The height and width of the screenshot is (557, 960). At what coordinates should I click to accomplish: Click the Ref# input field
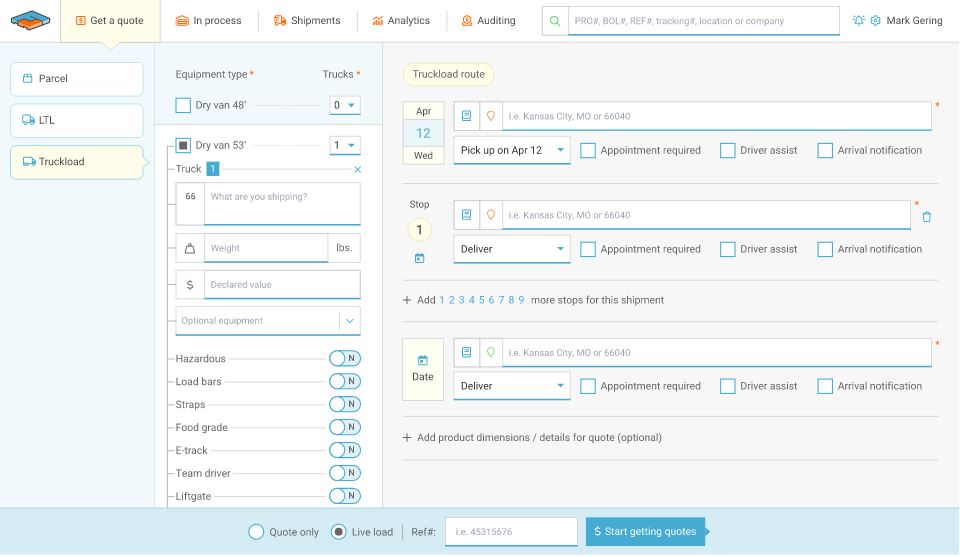[x=511, y=532]
